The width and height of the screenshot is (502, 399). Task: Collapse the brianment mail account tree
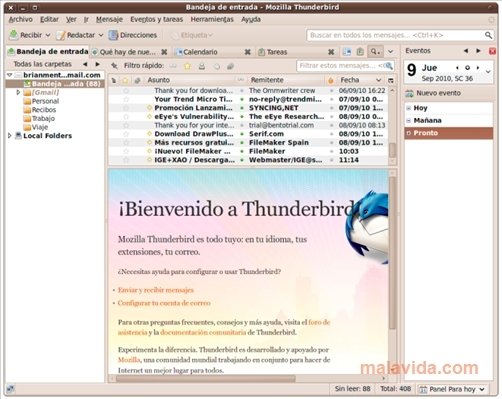point(10,75)
